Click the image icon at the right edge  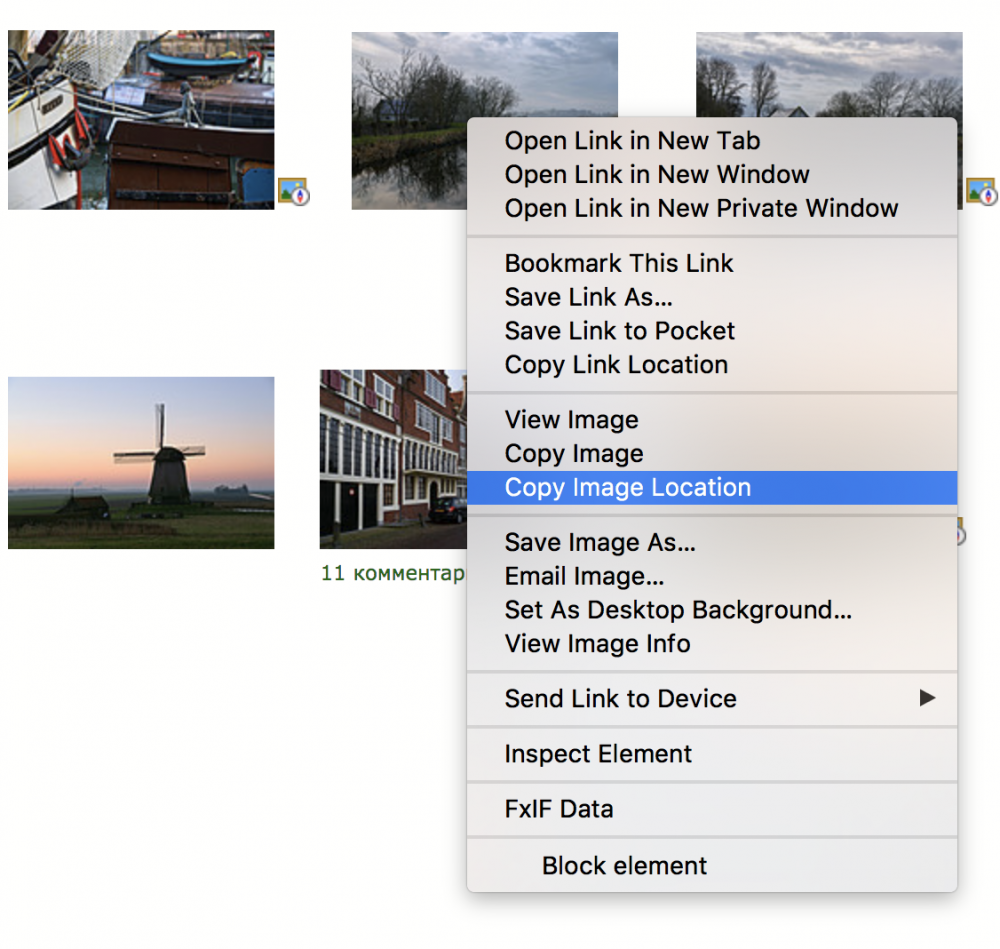[x=982, y=191]
